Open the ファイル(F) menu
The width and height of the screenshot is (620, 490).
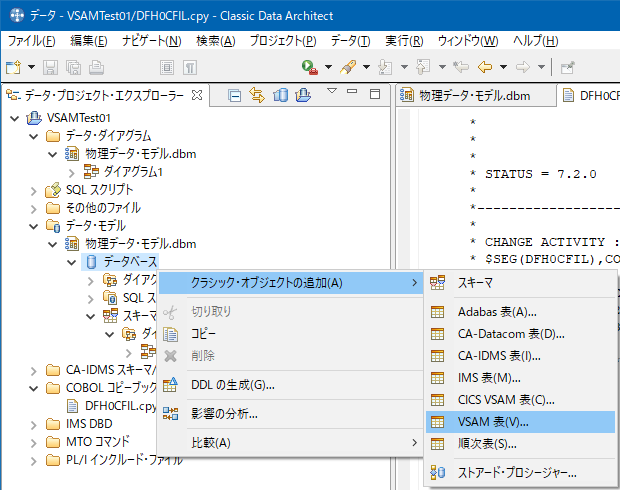pyautogui.click(x=32, y=41)
